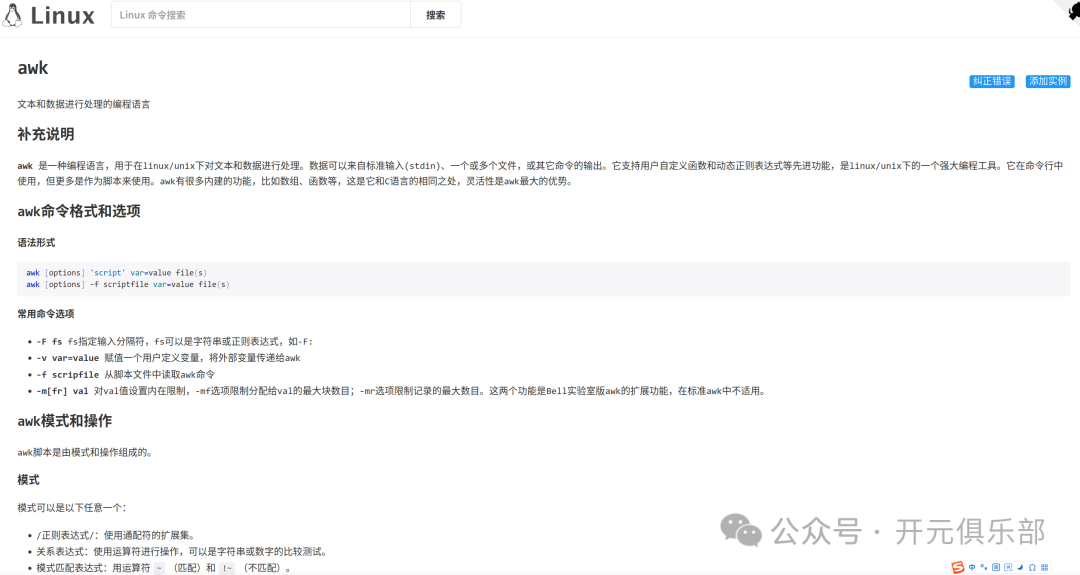Open the Linux site title link

click(62, 15)
